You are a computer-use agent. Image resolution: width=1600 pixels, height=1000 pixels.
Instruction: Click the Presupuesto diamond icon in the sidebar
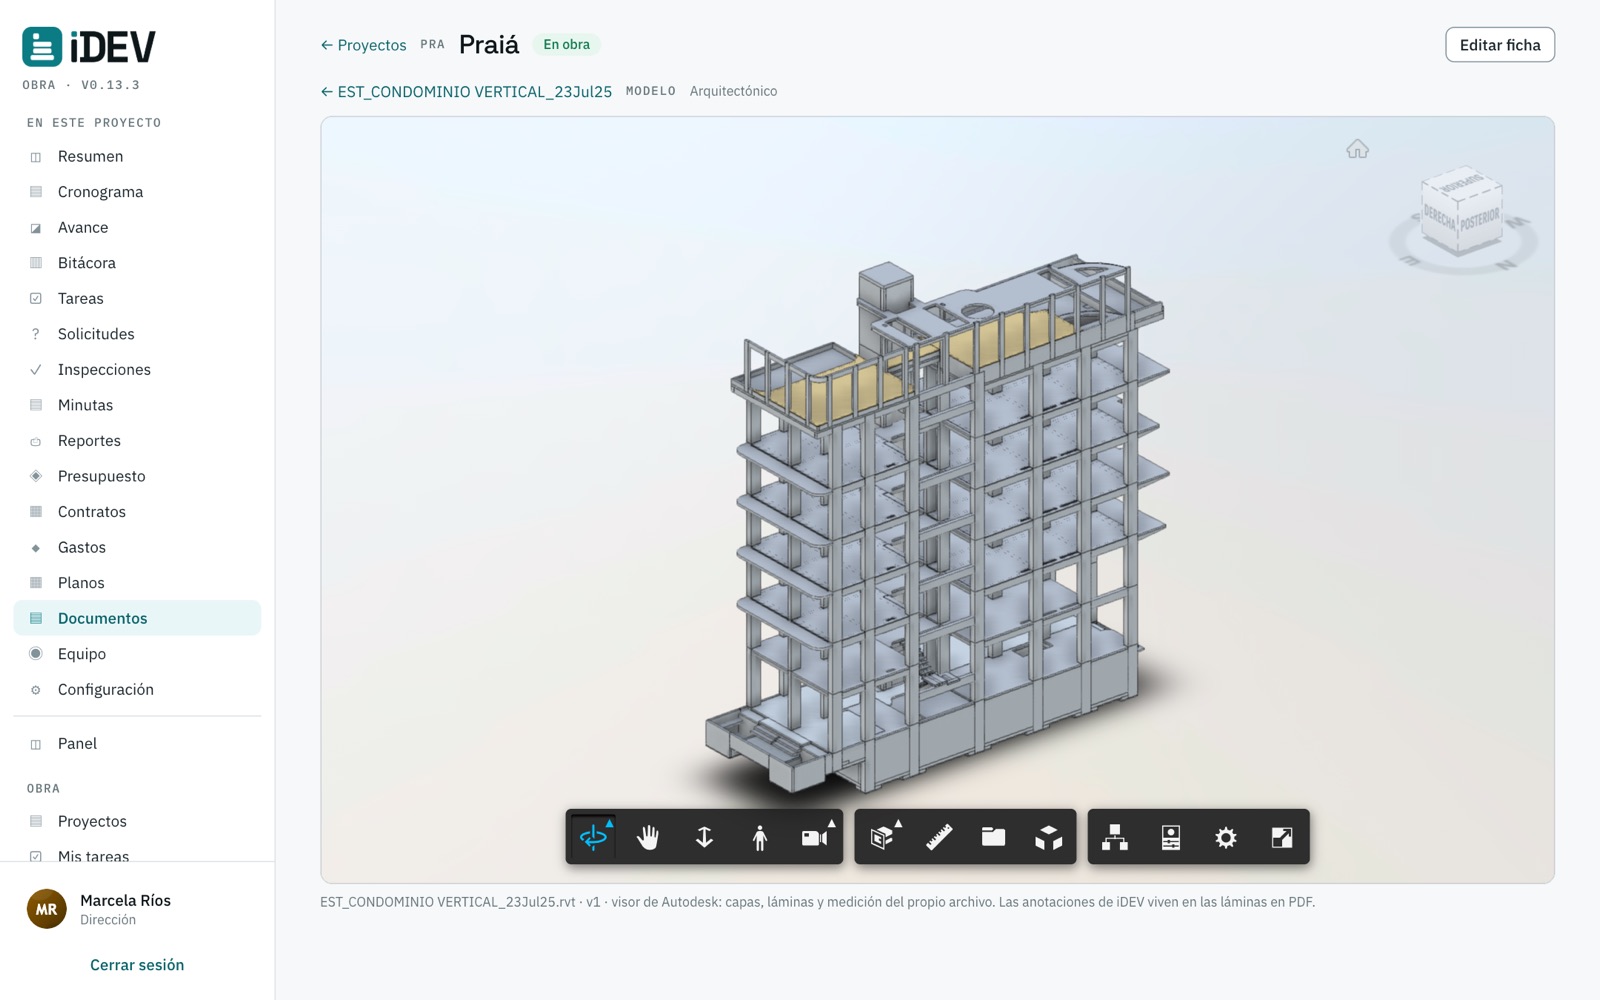(36, 476)
